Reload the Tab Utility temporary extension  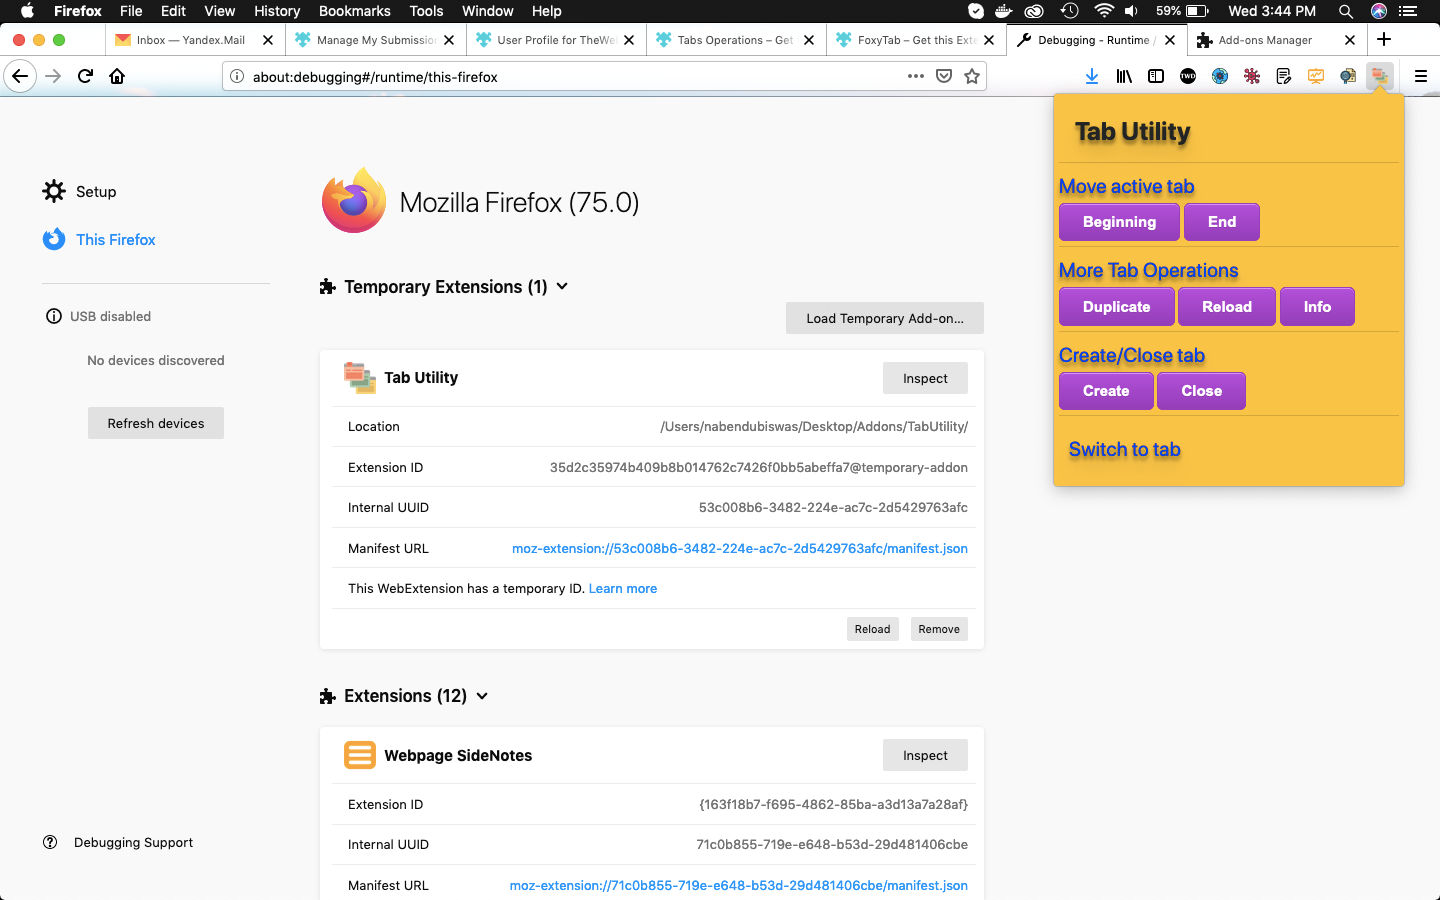tap(872, 629)
